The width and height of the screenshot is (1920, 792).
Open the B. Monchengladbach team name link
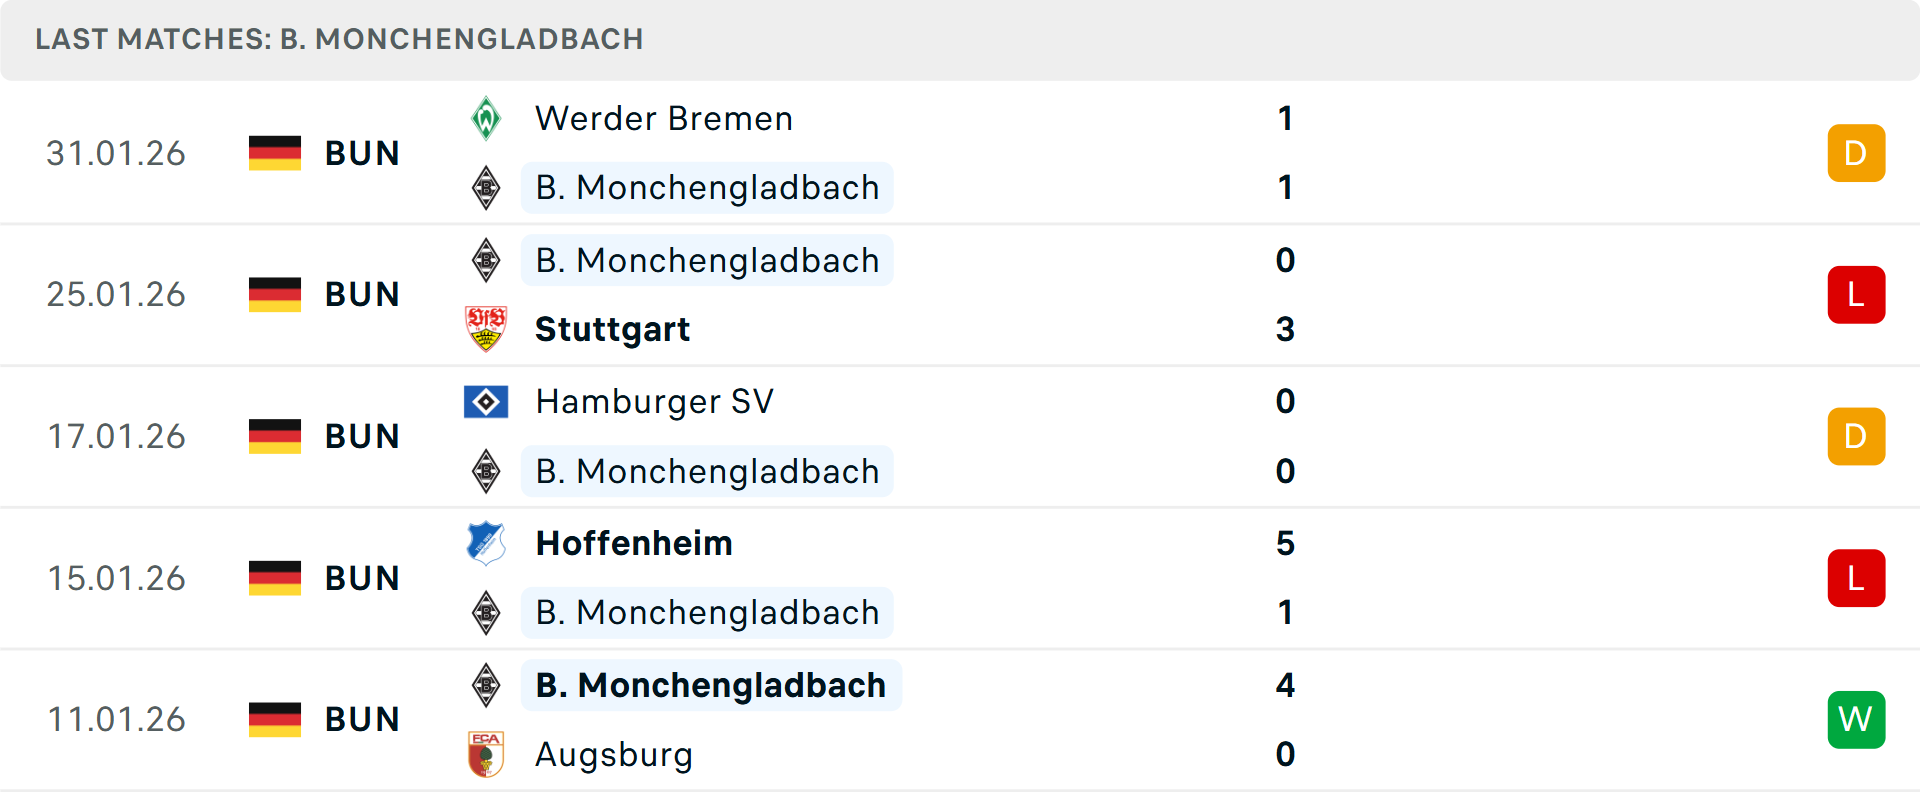(706, 187)
